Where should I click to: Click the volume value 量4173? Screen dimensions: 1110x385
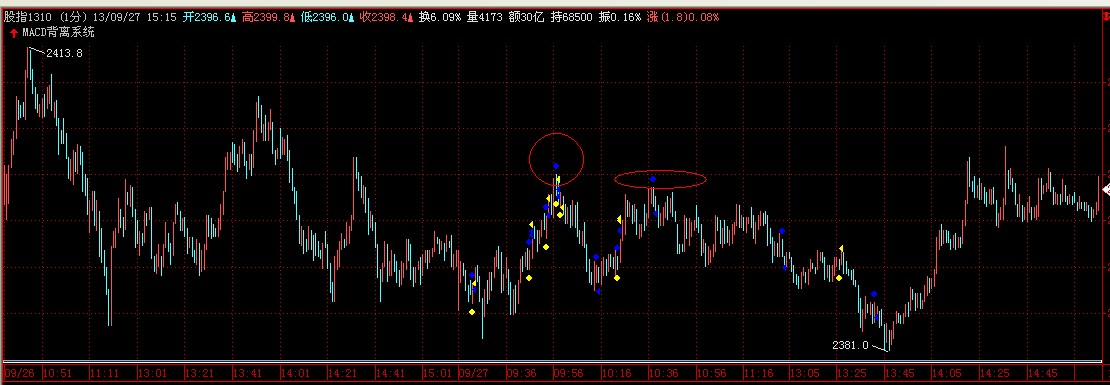[x=484, y=18]
